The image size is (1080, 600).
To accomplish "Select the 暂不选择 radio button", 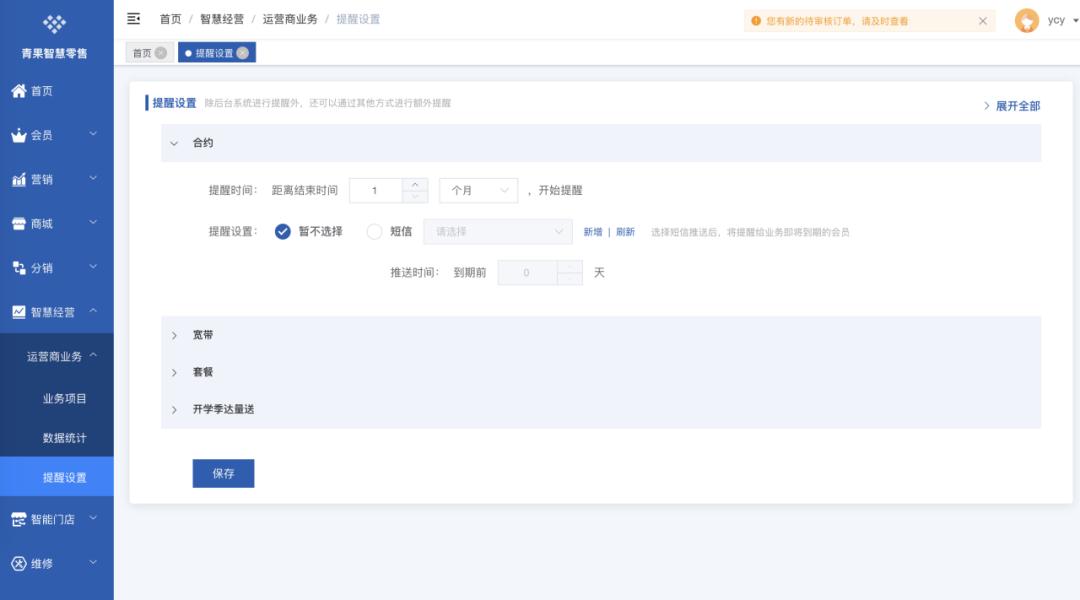I will tap(281, 231).
